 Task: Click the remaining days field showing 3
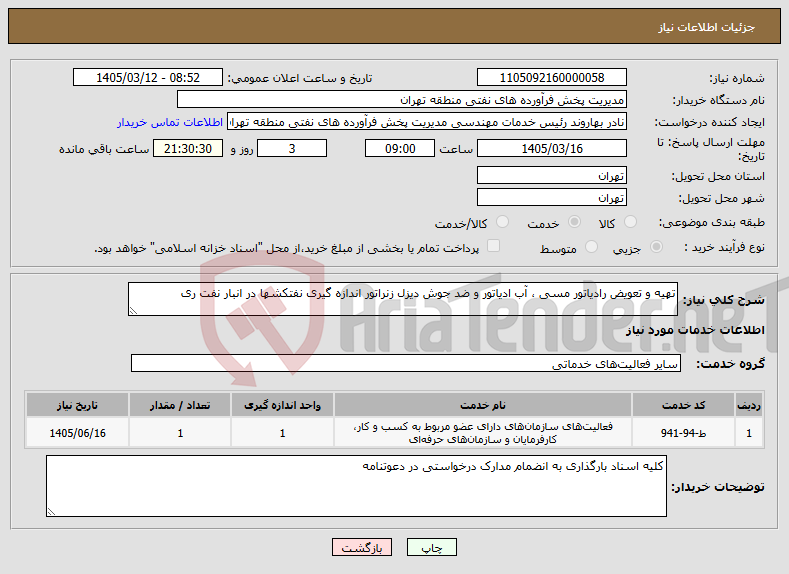tap(292, 148)
